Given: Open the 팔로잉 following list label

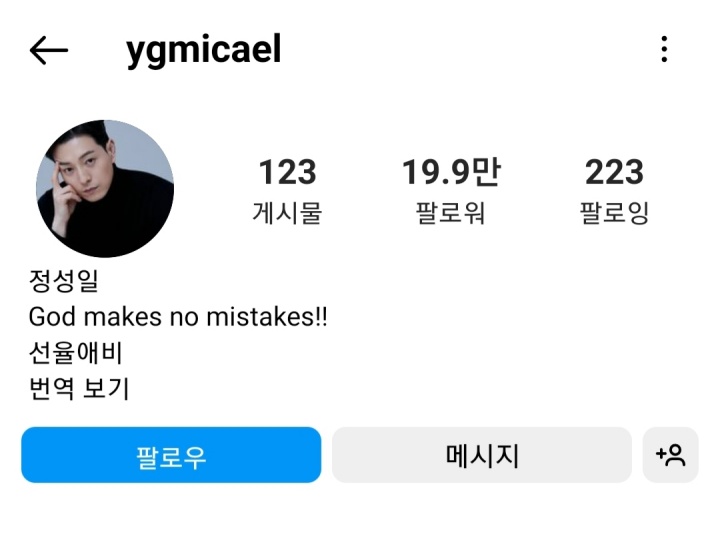Looking at the screenshot, I should 614,213.
